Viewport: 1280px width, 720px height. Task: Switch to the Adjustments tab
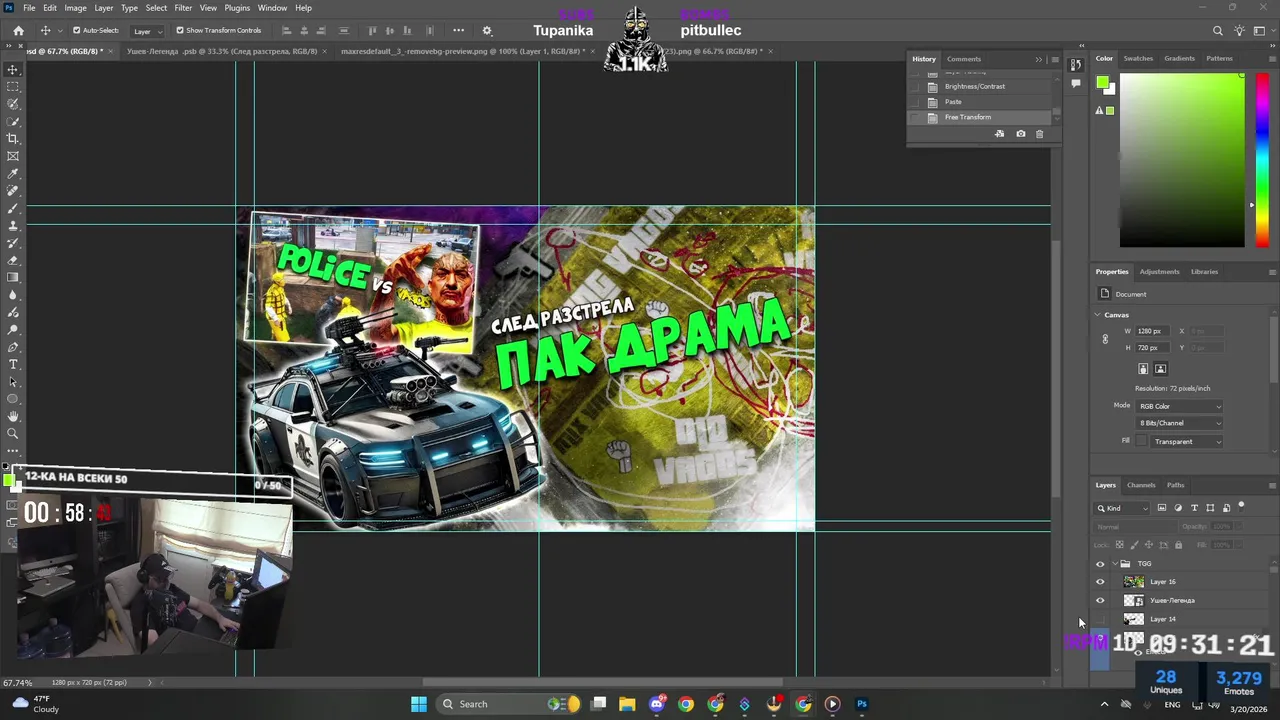point(1160,272)
